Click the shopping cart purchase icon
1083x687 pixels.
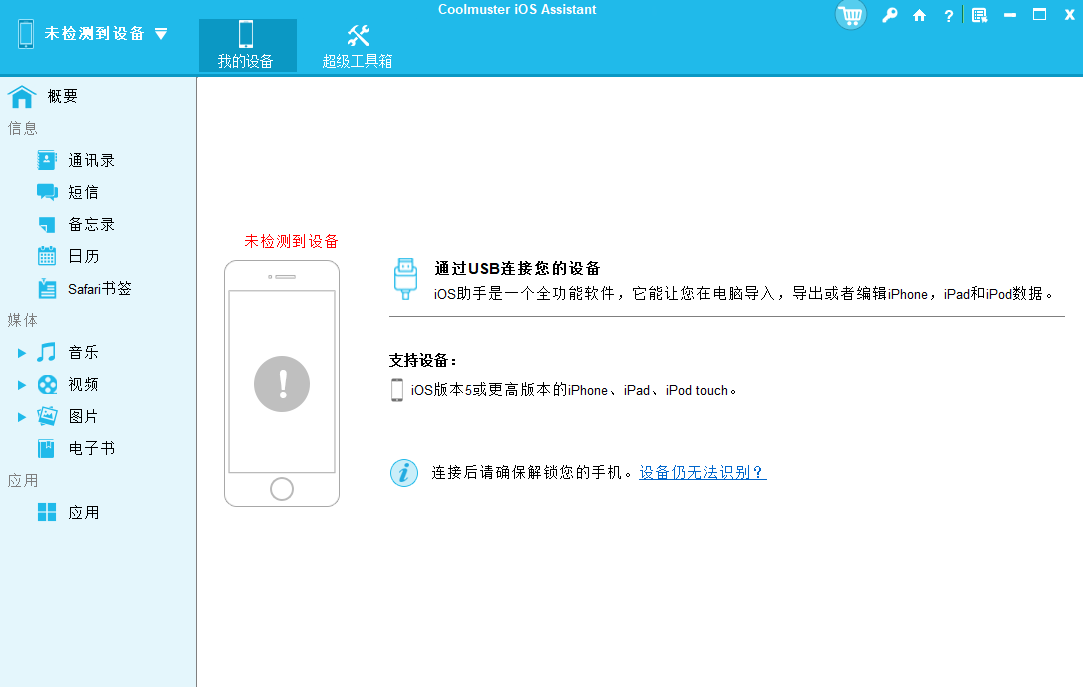[x=851, y=15]
